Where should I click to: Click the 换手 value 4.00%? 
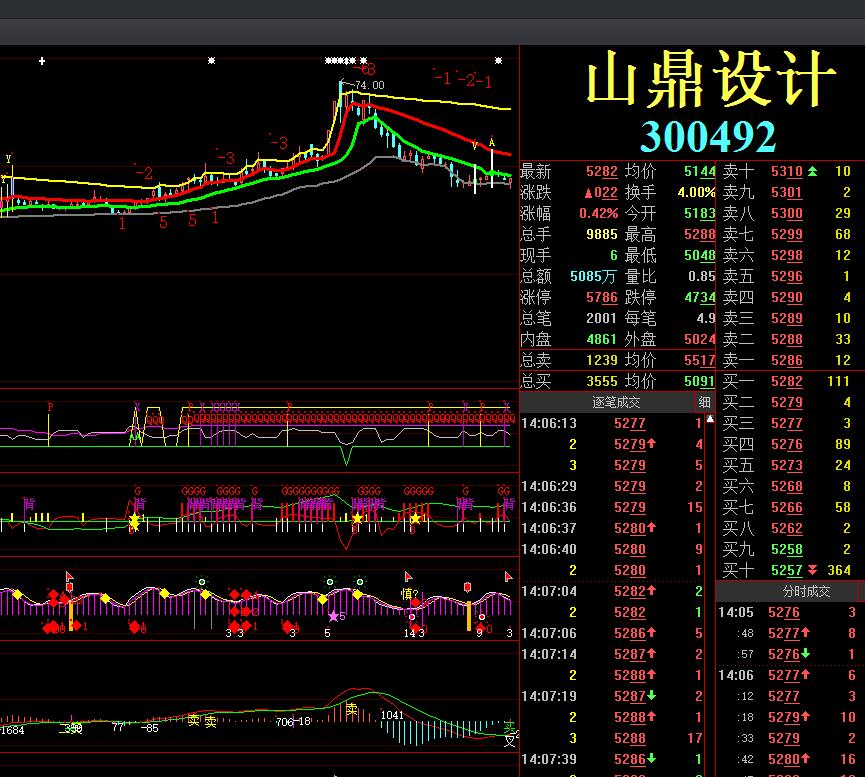click(x=696, y=193)
